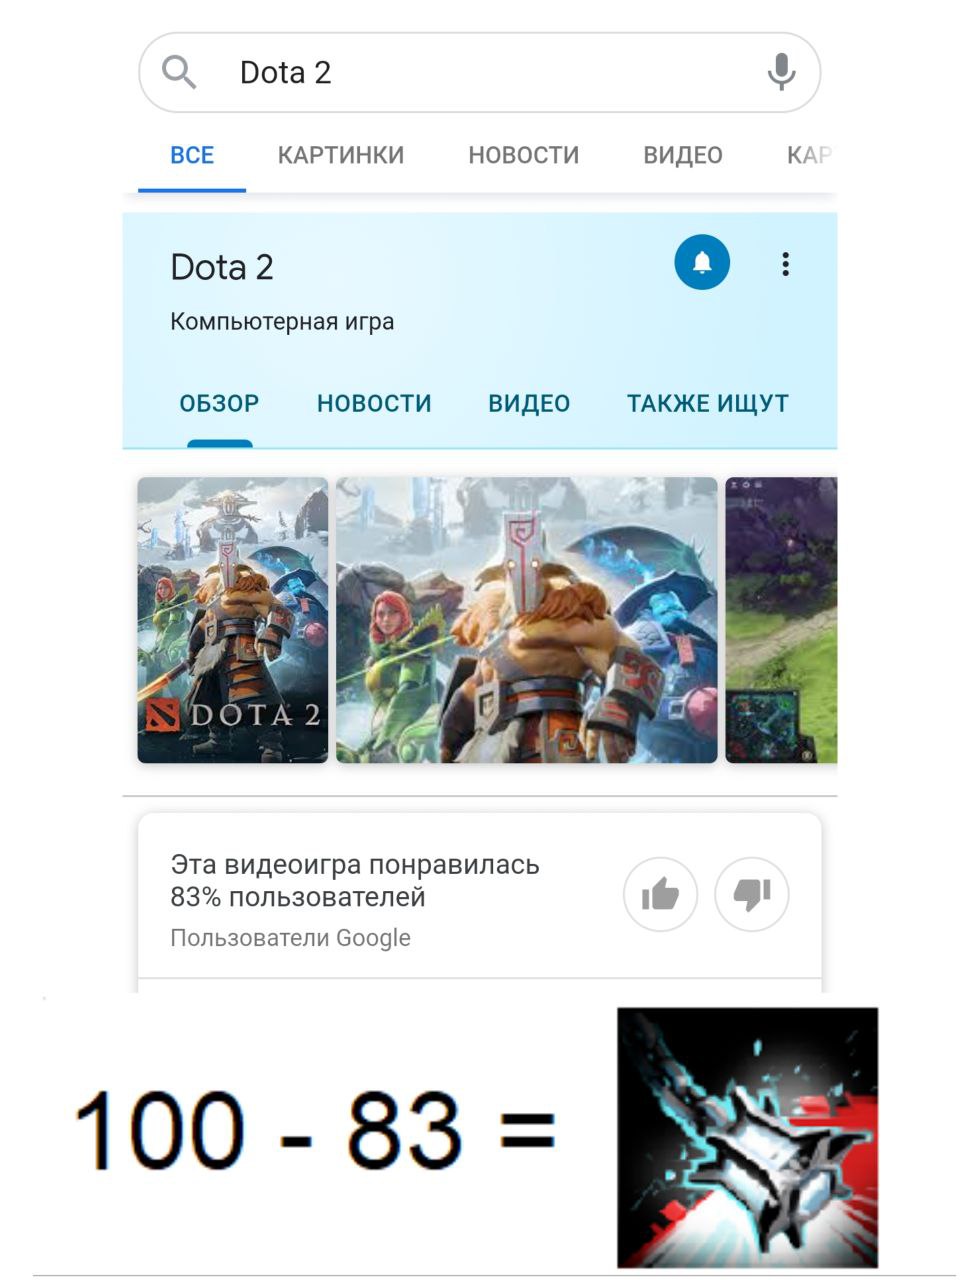
Task: Click the Dota 2 search input field
Action: click(480, 72)
